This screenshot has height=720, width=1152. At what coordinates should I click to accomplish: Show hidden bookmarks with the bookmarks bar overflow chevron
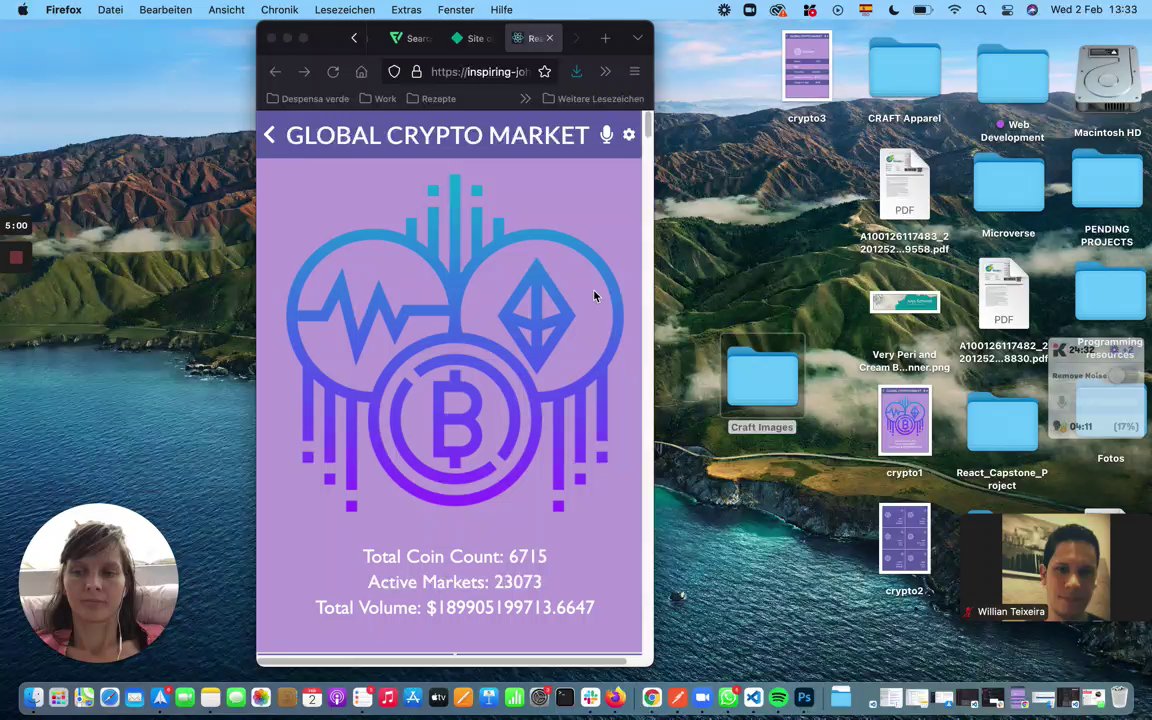pyautogui.click(x=525, y=98)
